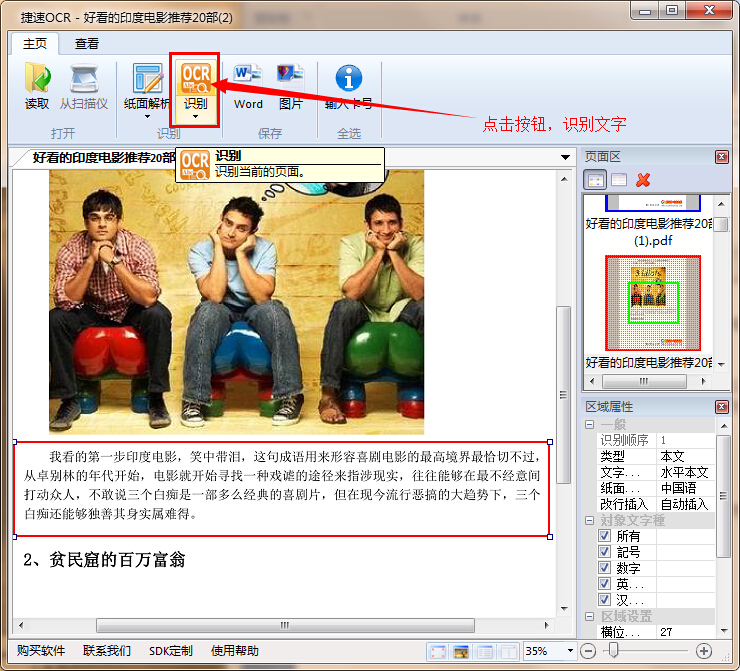
Task: Close the 区域属性 panel
Action: point(722,407)
